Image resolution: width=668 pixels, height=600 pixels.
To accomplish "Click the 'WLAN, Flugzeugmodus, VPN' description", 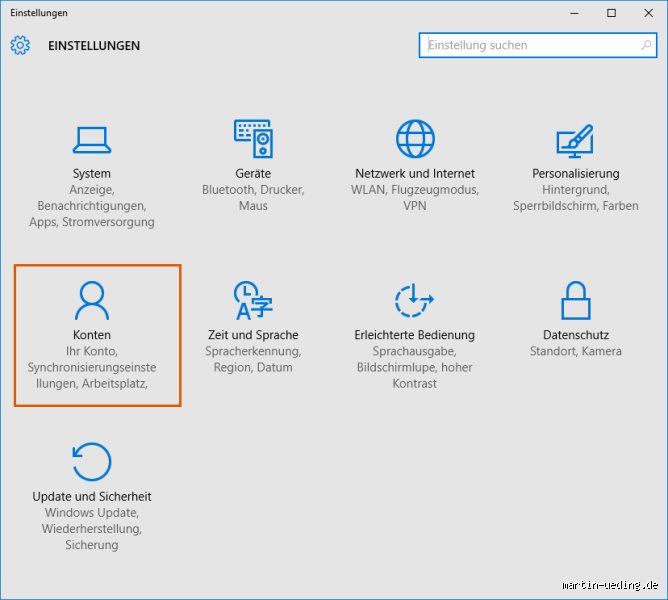I will (415, 198).
